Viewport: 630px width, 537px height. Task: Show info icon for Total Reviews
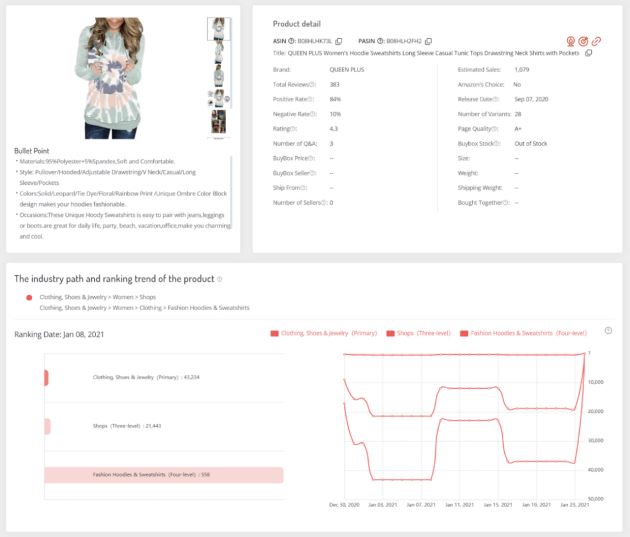(x=313, y=85)
